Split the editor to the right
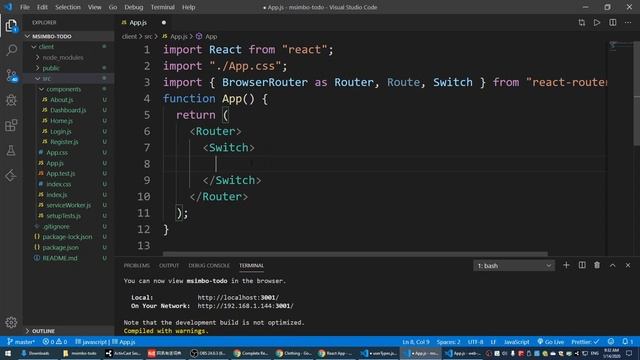Viewport: 640px width, 360px height. pos(613,23)
